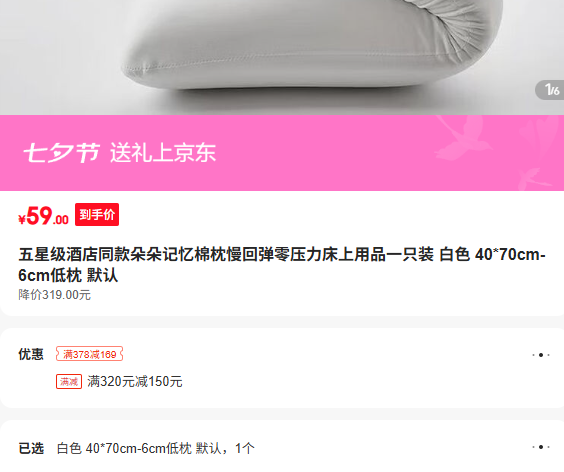Tap the 送礼上京东 banner text
The width and height of the screenshot is (564, 472).
click(163, 153)
